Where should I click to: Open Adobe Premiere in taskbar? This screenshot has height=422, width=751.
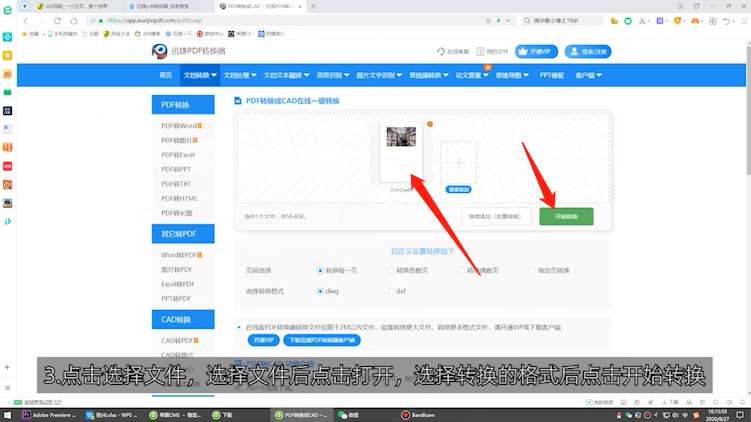click(x=48, y=415)
